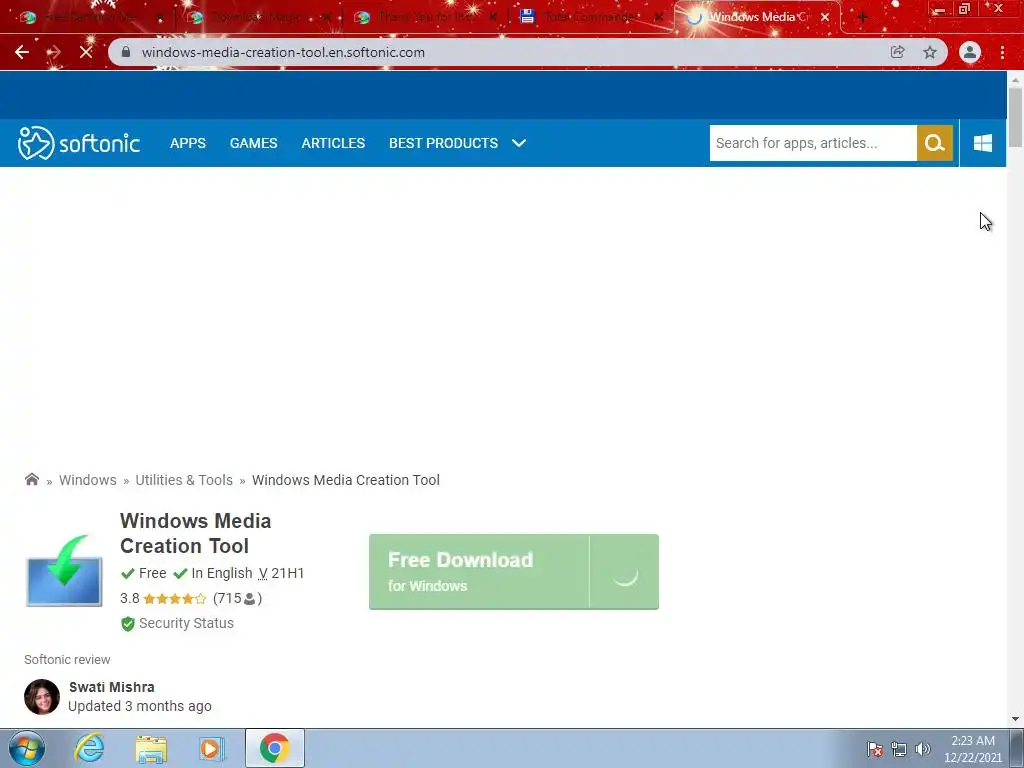Expand the chevron next to Best Products

(519, 143)
